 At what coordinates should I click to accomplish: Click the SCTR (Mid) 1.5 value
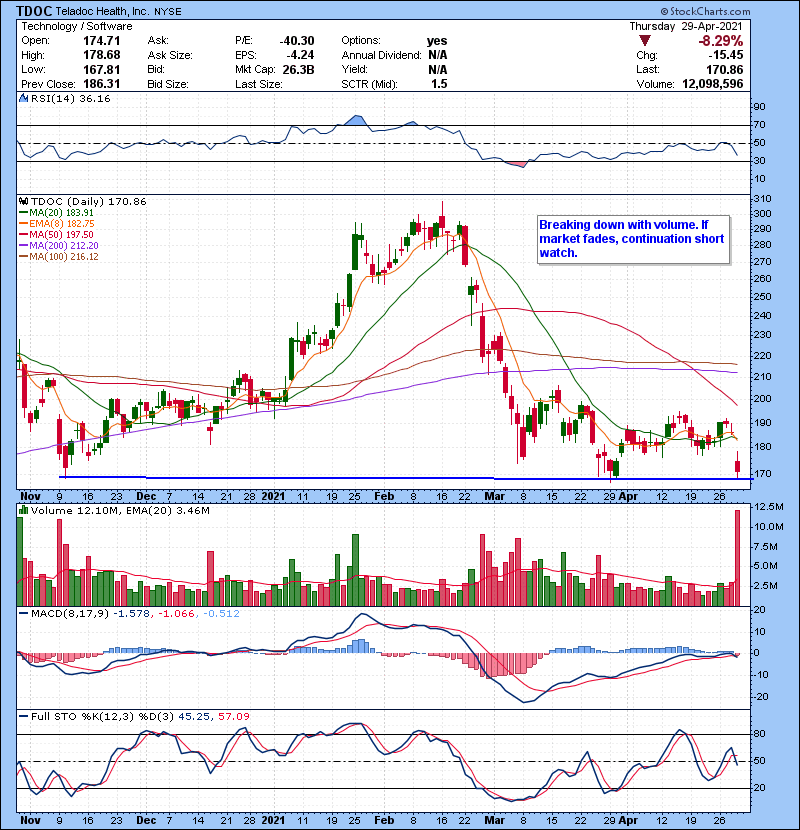coord(439,84)
